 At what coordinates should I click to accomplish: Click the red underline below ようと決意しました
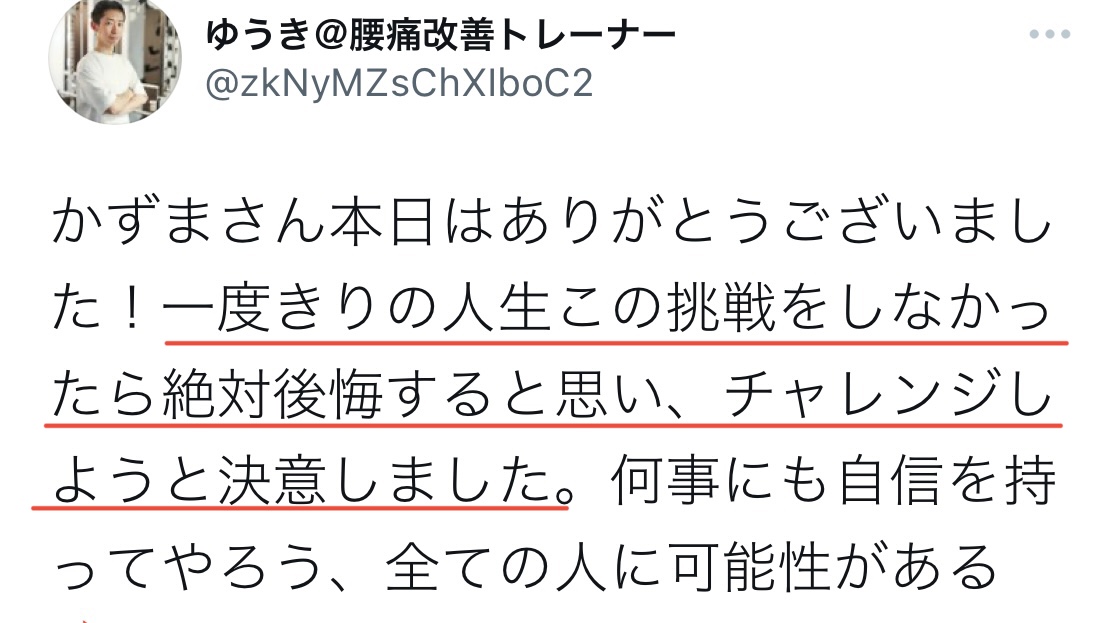tap(300, 506)
